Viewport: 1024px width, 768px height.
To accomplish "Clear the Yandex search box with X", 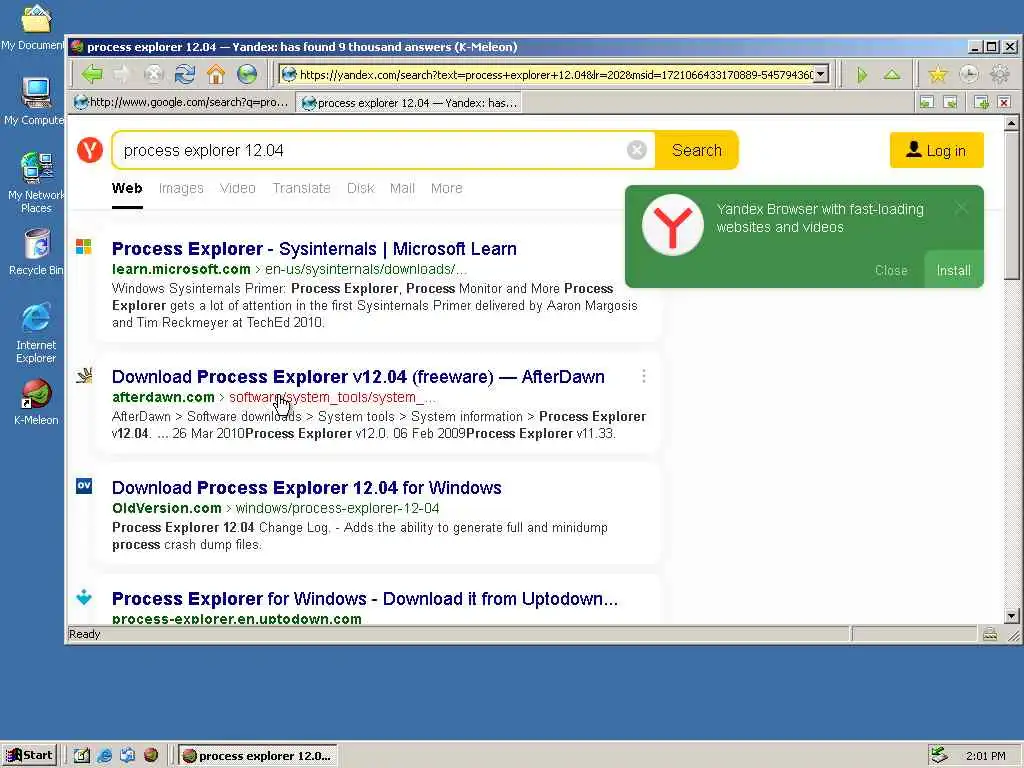I will (637, 150).
